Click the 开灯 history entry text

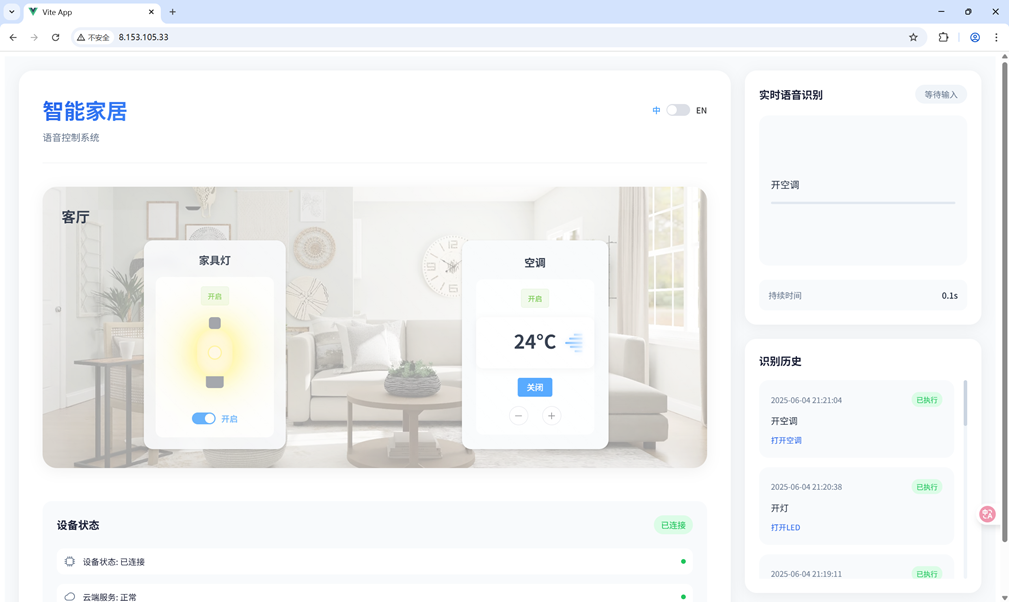click(x=780, y=508)
